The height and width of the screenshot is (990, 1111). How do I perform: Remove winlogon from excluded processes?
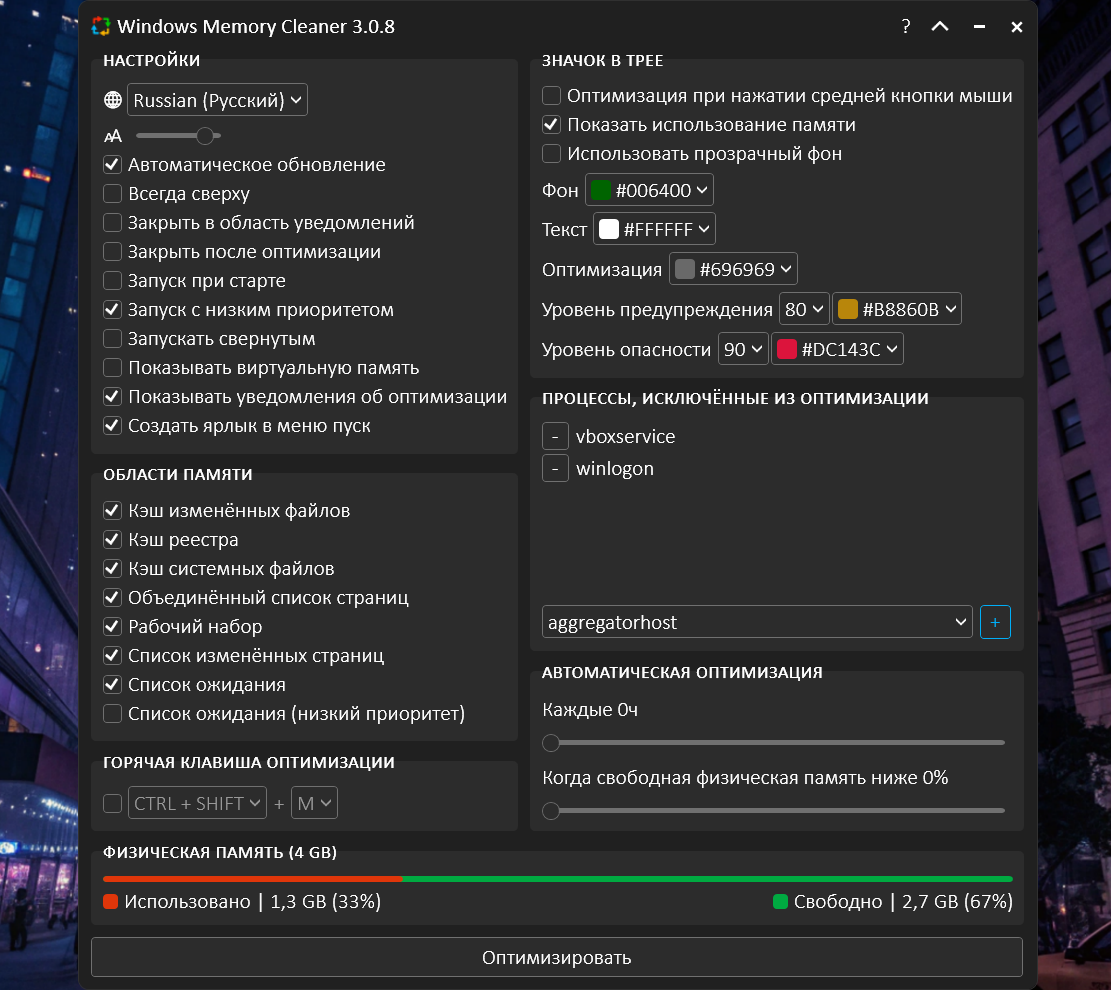tap(555, 467)
